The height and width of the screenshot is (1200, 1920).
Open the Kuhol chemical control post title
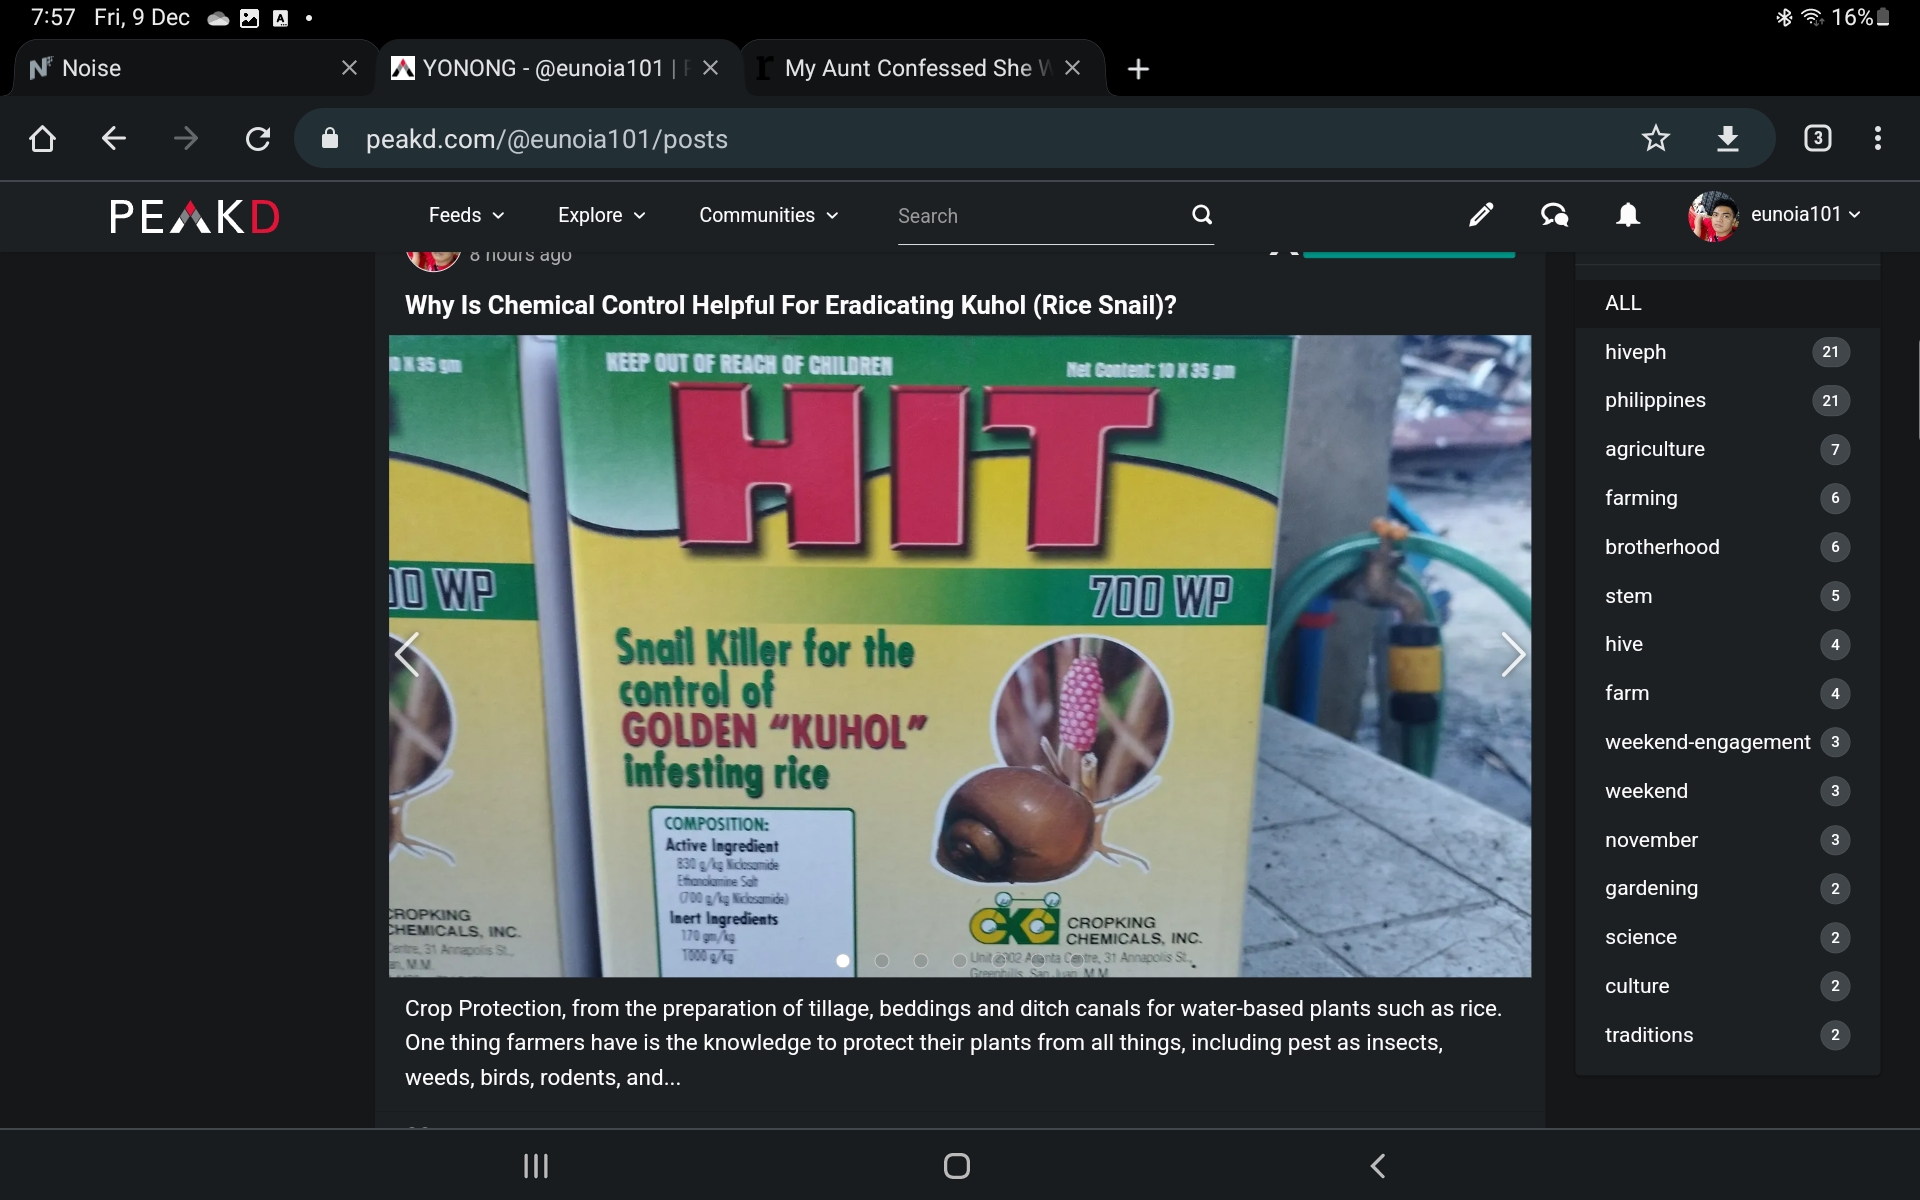(x=790, y=305)
